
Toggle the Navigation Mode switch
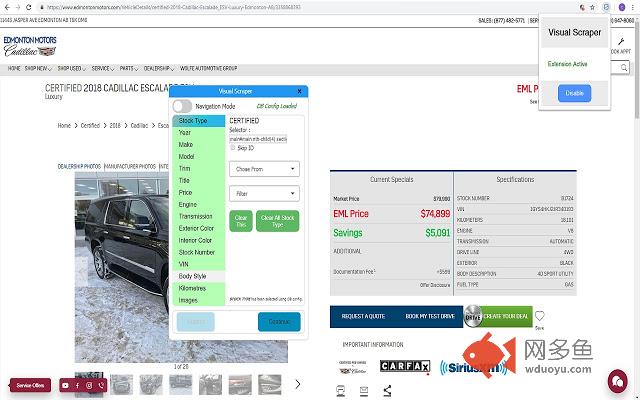[182, 105]
